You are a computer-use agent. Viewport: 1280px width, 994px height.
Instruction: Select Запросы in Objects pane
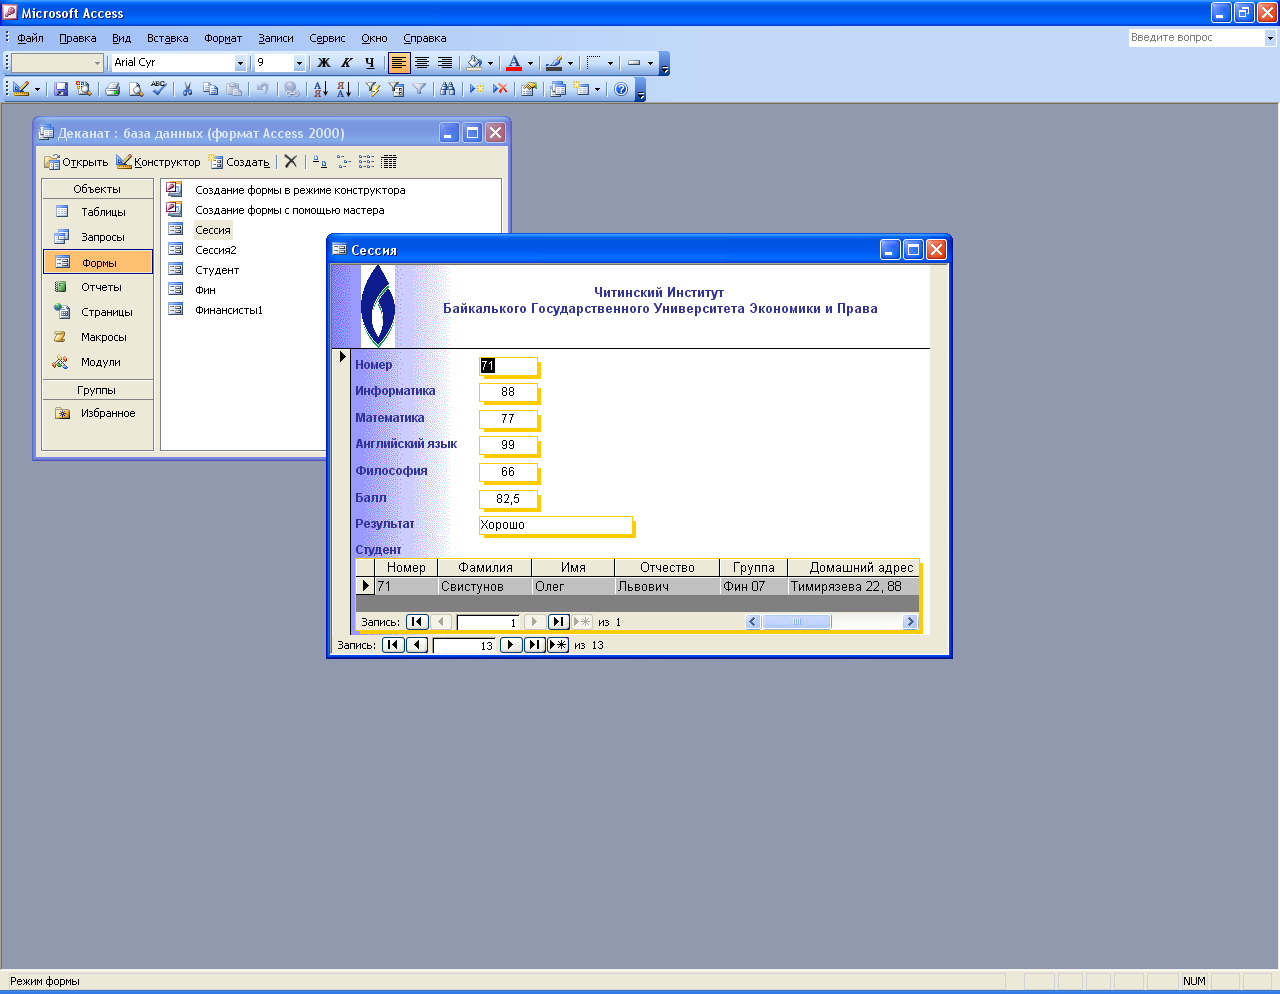tap(98, 237)
